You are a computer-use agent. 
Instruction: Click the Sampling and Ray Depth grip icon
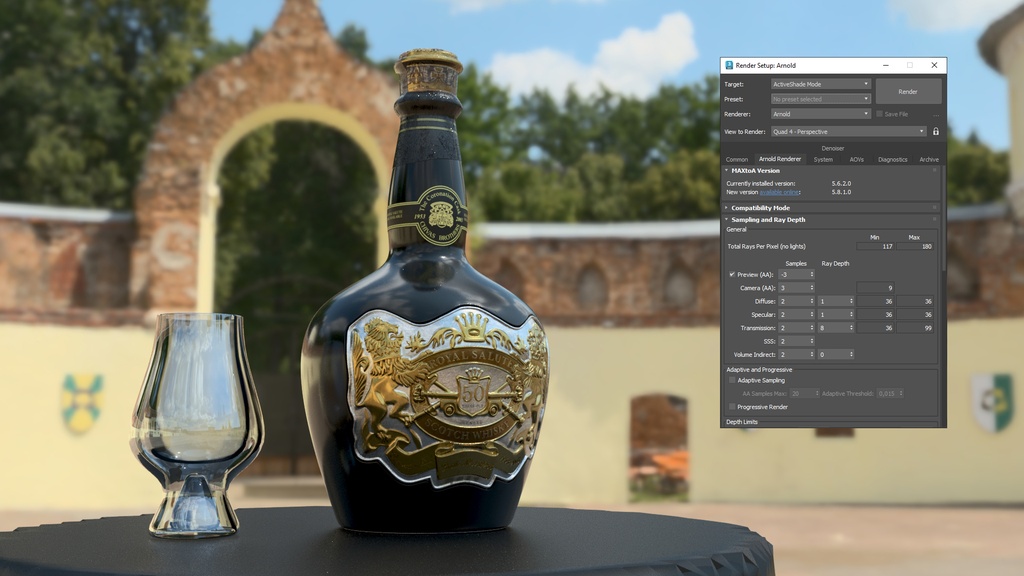tap(934, 220)
